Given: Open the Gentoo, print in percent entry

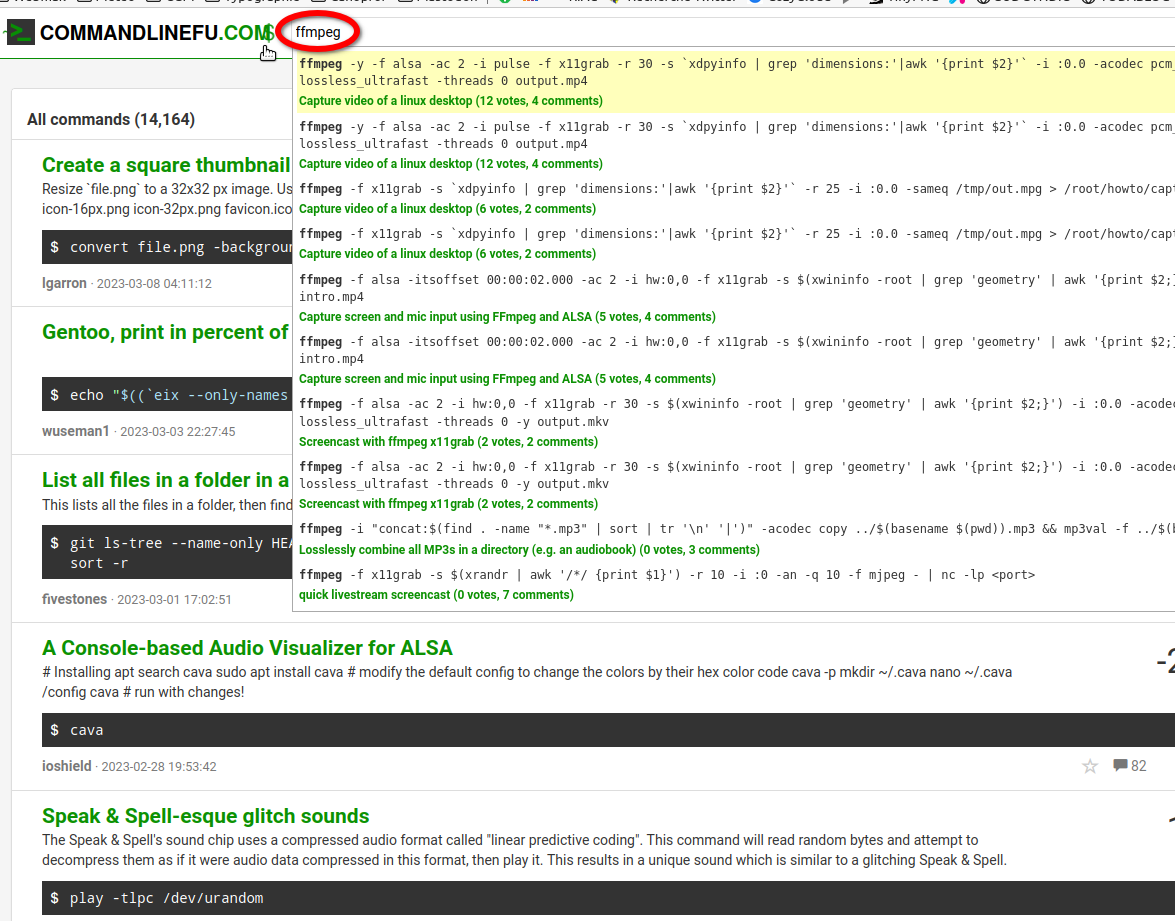Looking at the screenshot, I should point(166,332).
